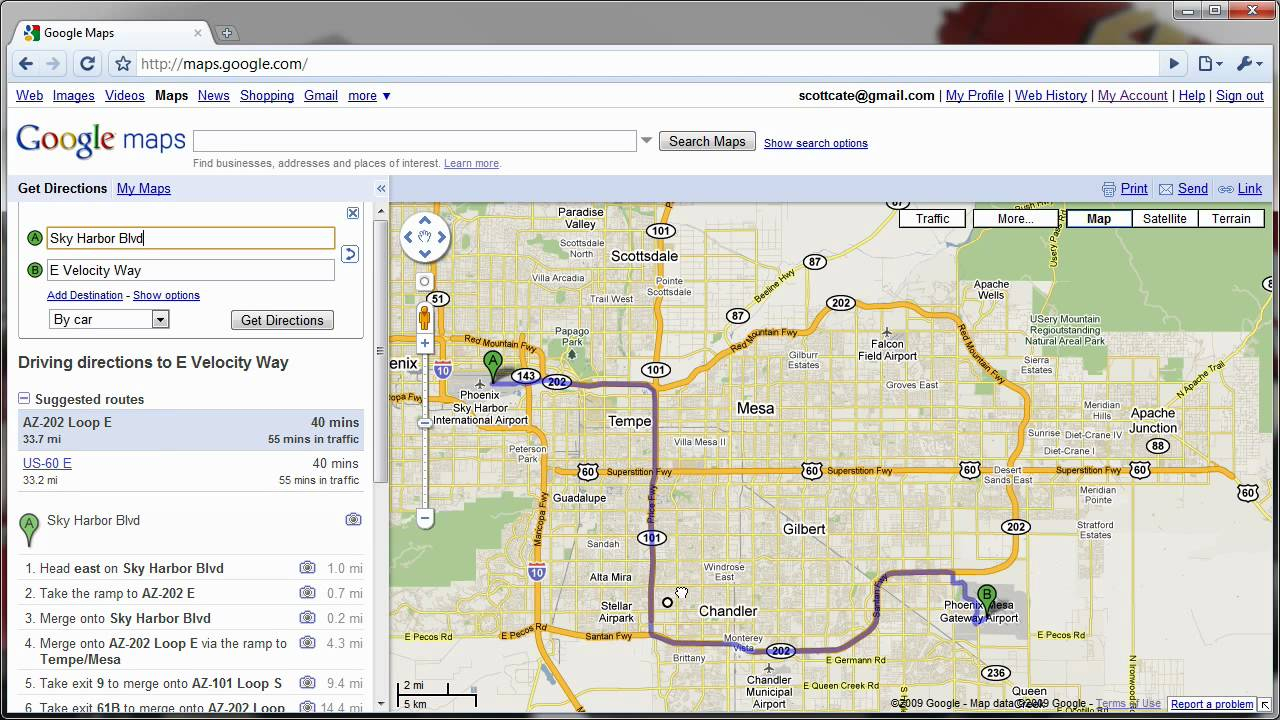The height and width of the screenshot is (720, 1280).
Task: Open the Chrome wrench settings menu
Action: (x=1250, y=64)
